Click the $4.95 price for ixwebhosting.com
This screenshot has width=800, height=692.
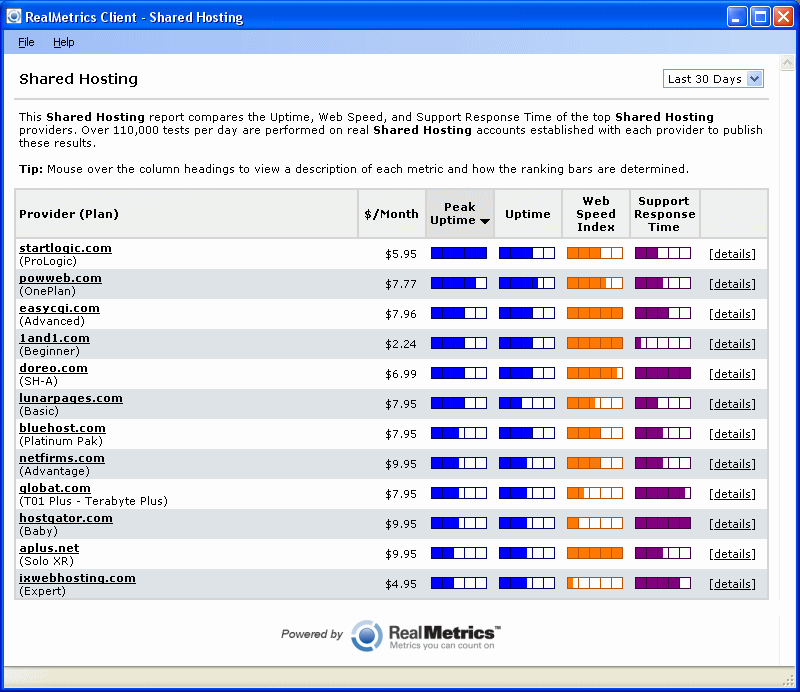[401, 584]
